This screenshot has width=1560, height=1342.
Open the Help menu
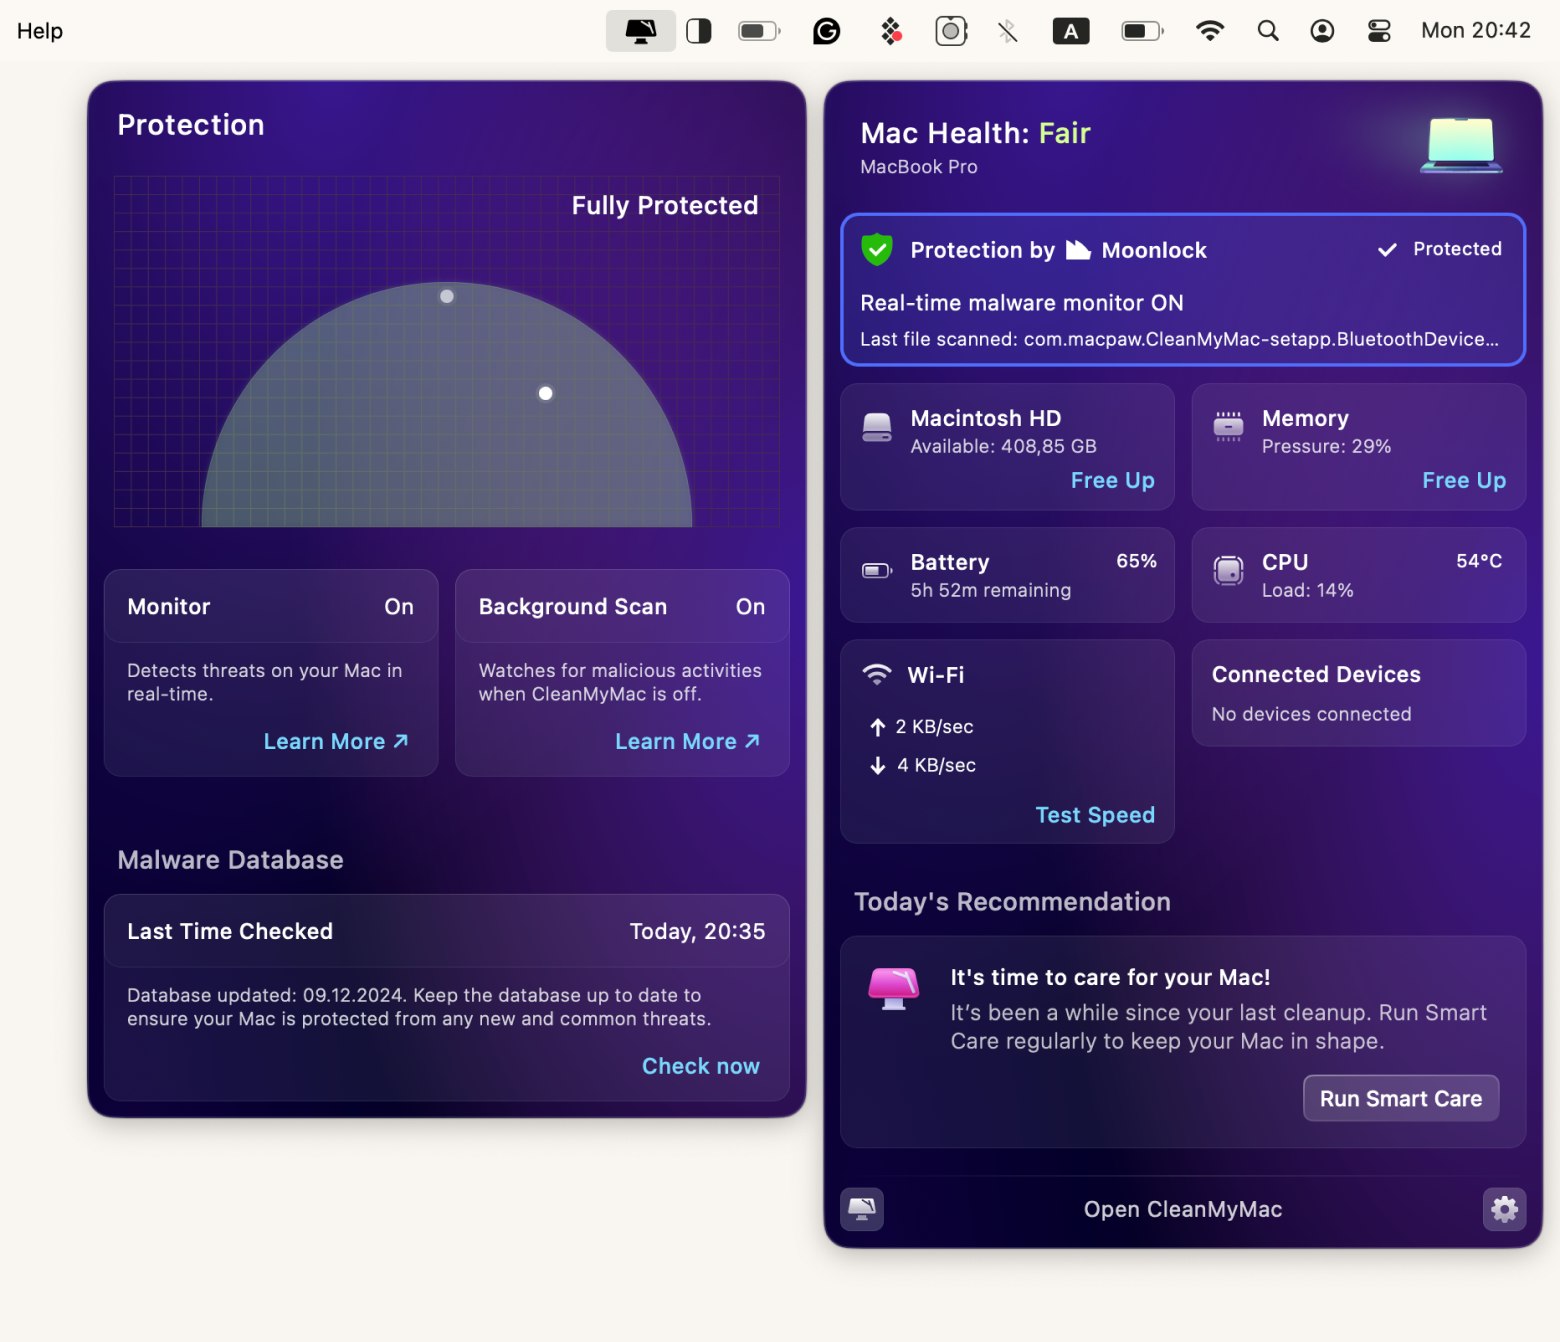[x=40, y=31]
